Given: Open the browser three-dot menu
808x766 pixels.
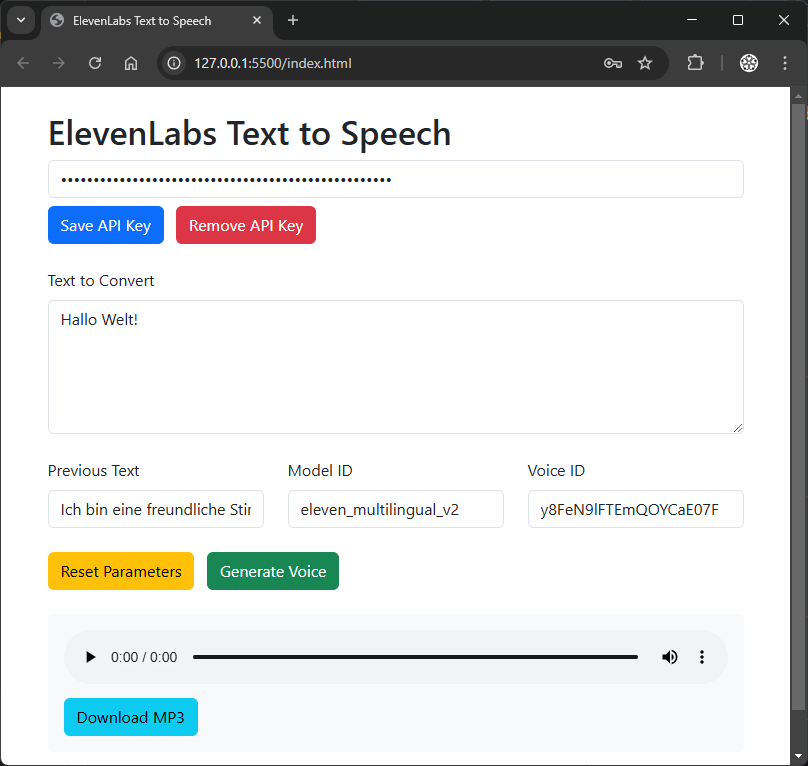Looking at the screenshot, I should (785, 63).
